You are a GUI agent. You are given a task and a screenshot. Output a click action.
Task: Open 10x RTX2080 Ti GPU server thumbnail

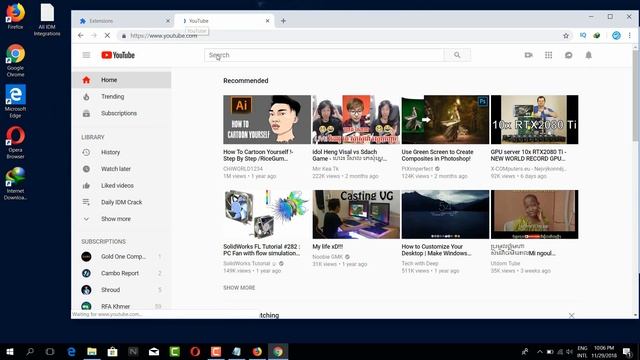(534, 120)
